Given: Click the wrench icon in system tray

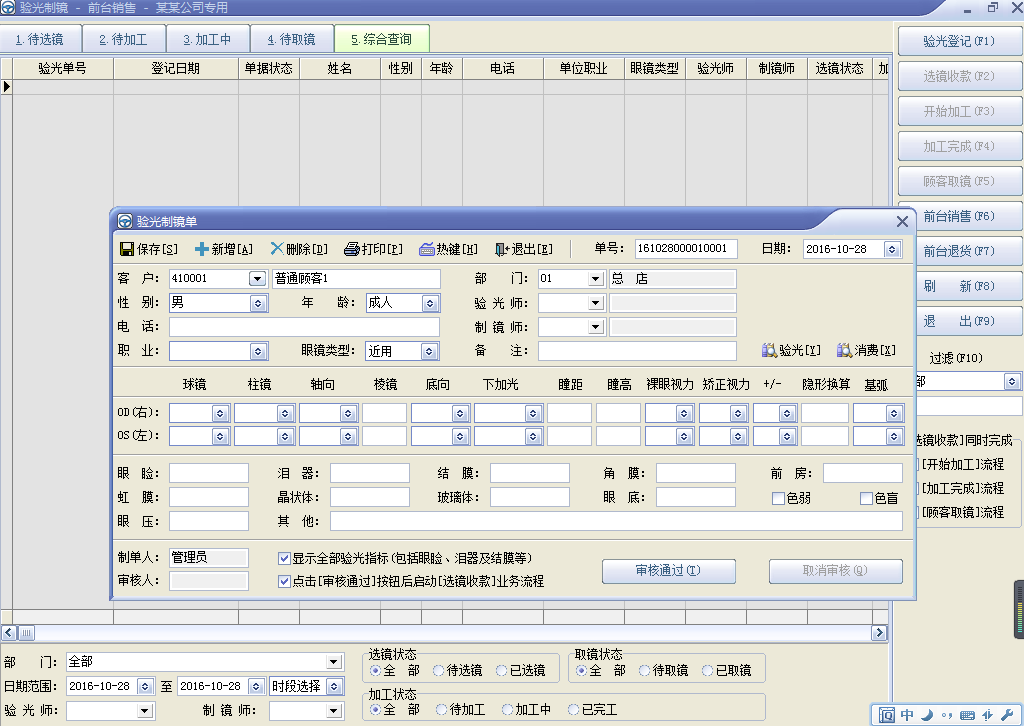Looking at the screenshot, I should pyautogui.click(x=1007, y=715).
